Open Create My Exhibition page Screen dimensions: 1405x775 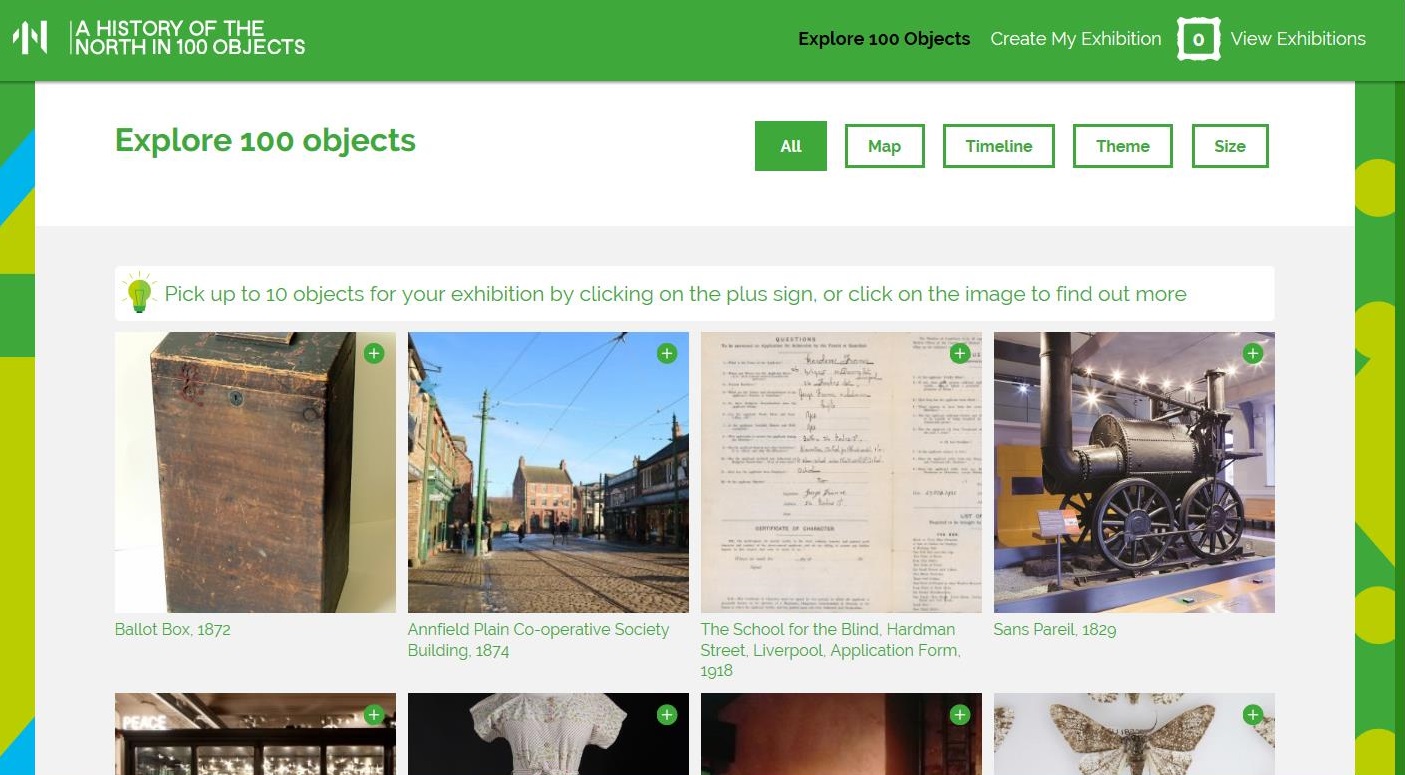tap(1076, 39)
